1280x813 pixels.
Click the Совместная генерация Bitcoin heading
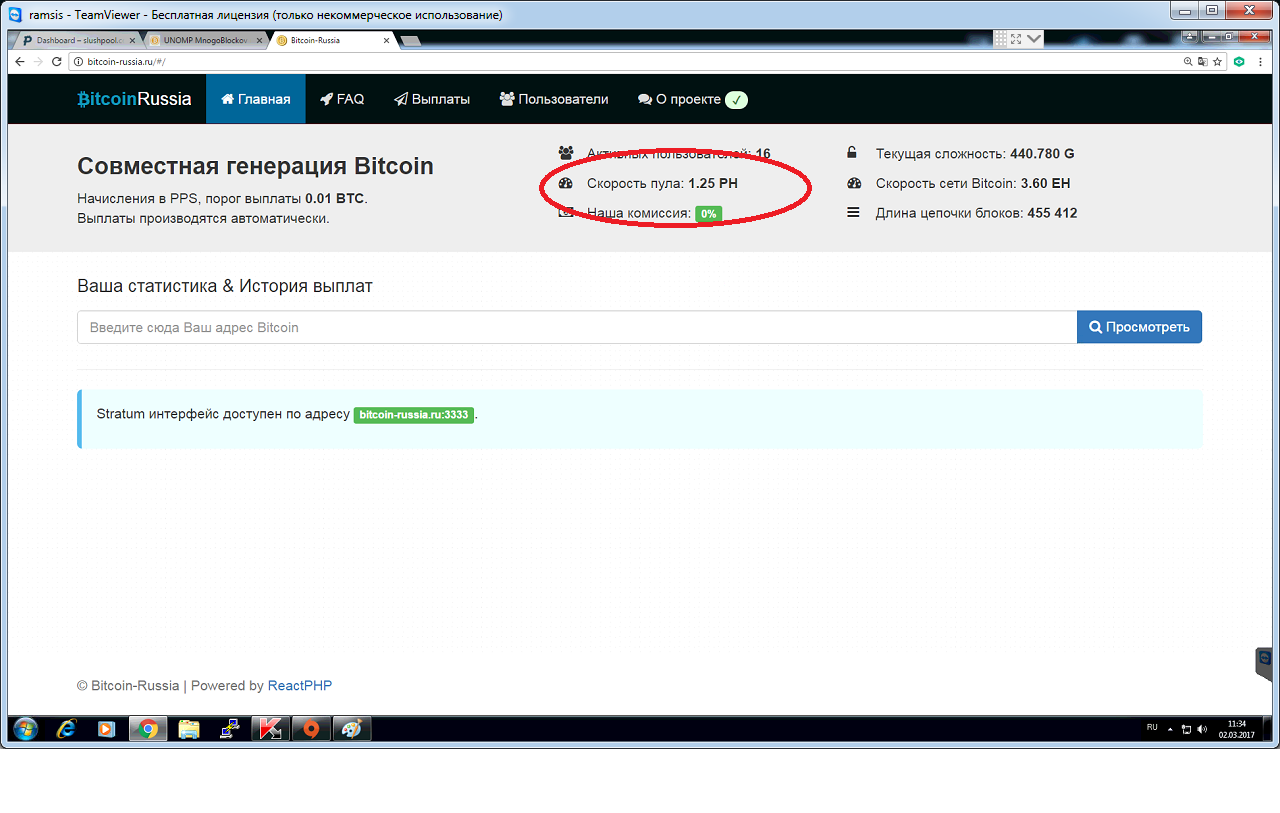tap(255, 166)
